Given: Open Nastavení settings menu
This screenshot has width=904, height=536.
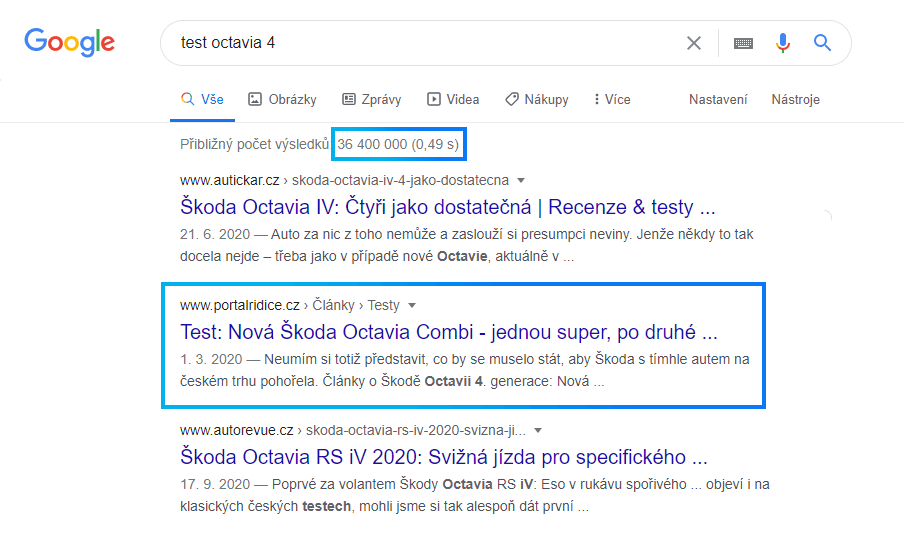Looking at the screenshot, I should [718, 99].
